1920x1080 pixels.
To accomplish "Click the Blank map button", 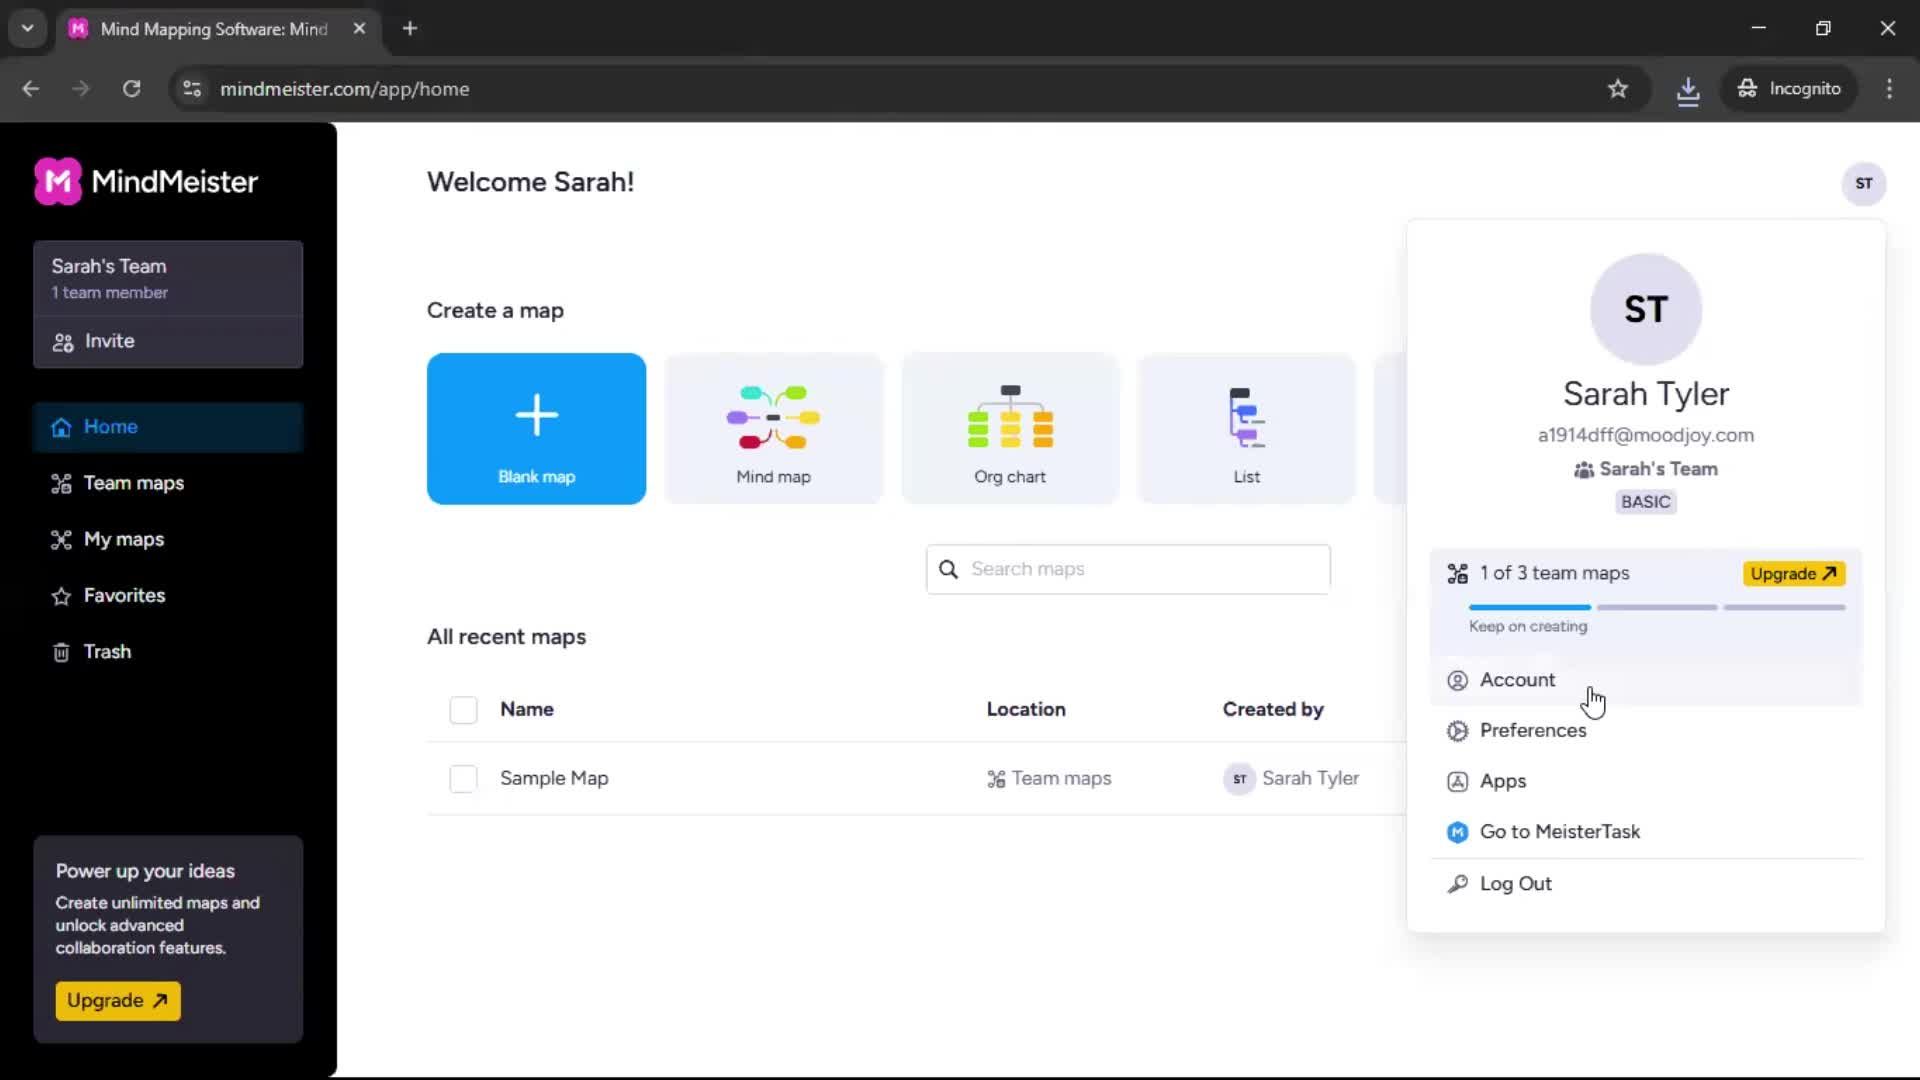I will [536, 429].
